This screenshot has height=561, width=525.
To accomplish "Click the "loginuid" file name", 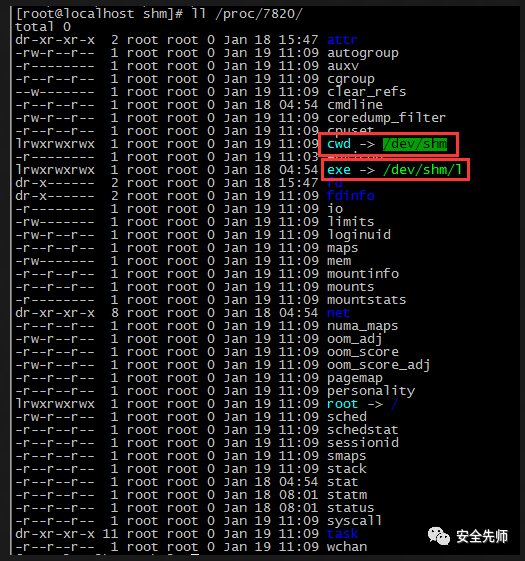I will 359,235.
